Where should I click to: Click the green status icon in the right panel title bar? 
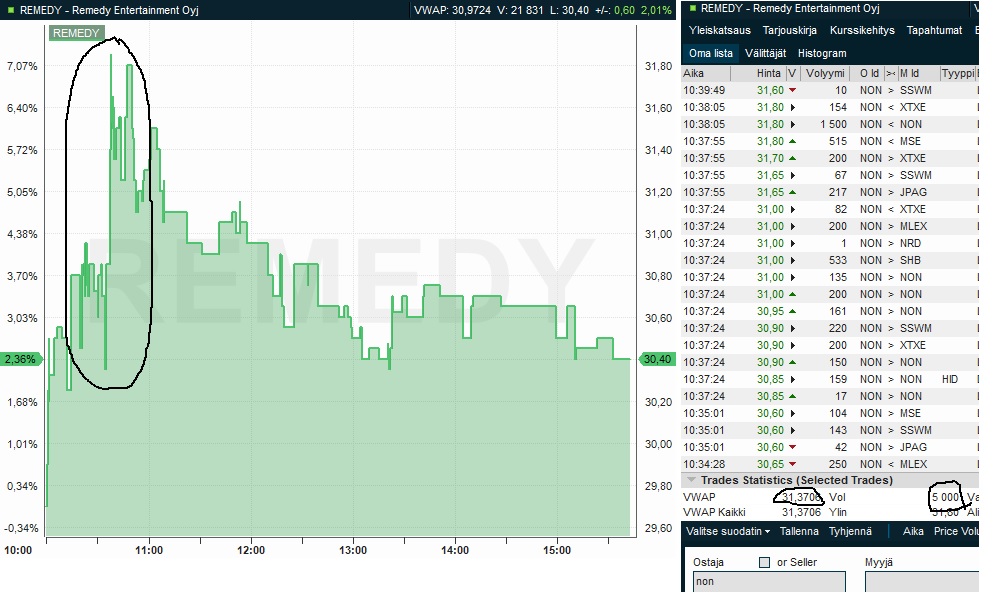coord(693,8)
